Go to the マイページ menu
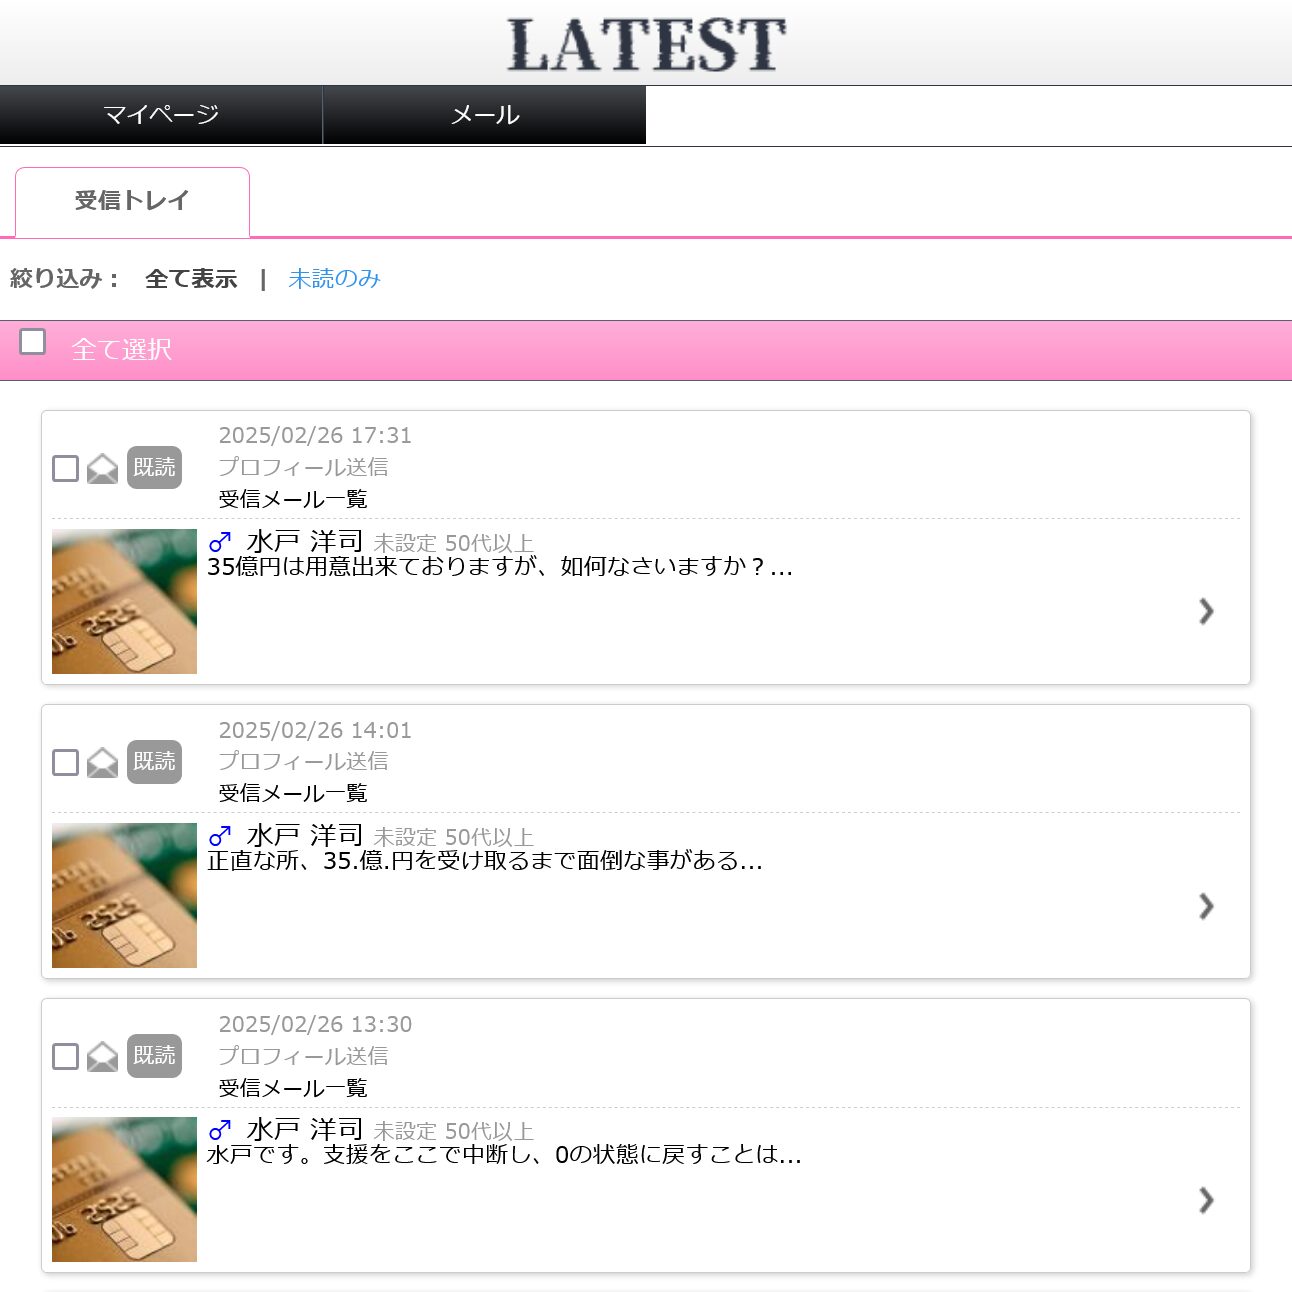Image resolution: width=1292 pixels, height=1292 pixels. click(x=161, y=115)
